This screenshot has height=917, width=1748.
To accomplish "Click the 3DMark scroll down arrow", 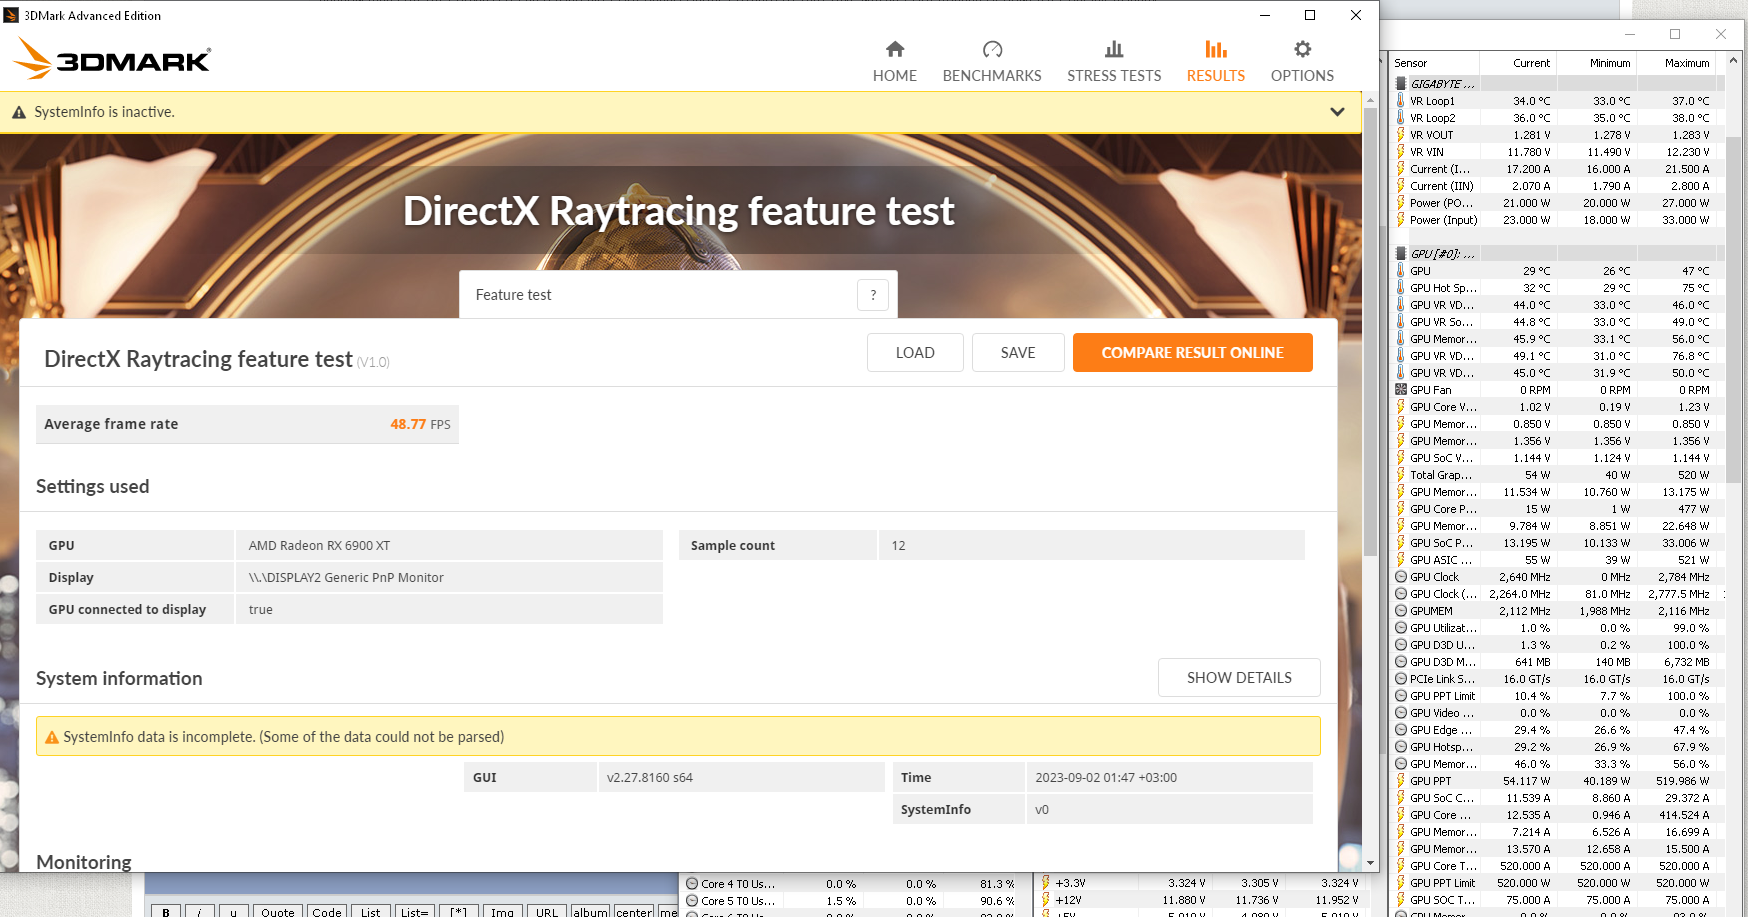I will pos(1370,863).
